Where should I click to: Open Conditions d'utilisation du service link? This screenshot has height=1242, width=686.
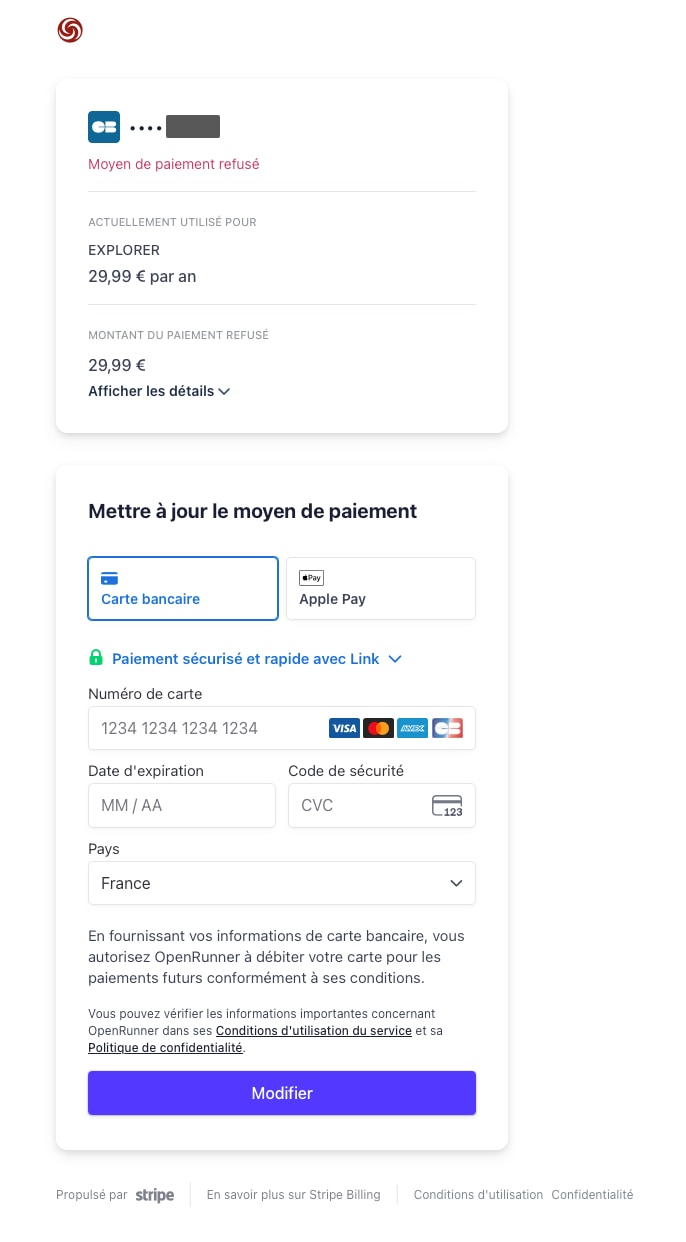point(314,1030)
